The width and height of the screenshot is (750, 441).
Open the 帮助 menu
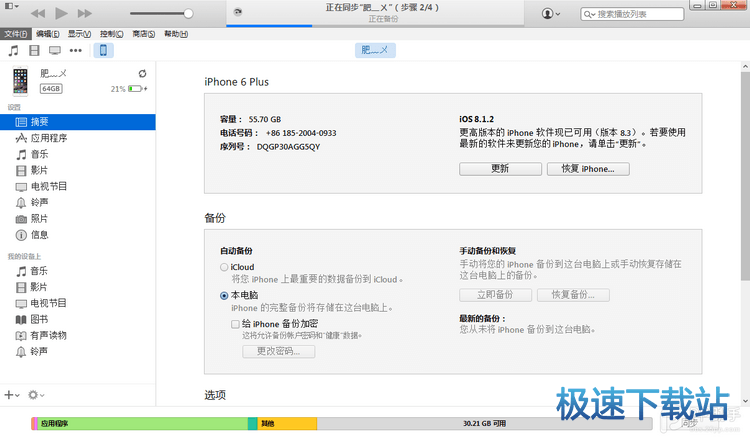(x=176, y=34)
